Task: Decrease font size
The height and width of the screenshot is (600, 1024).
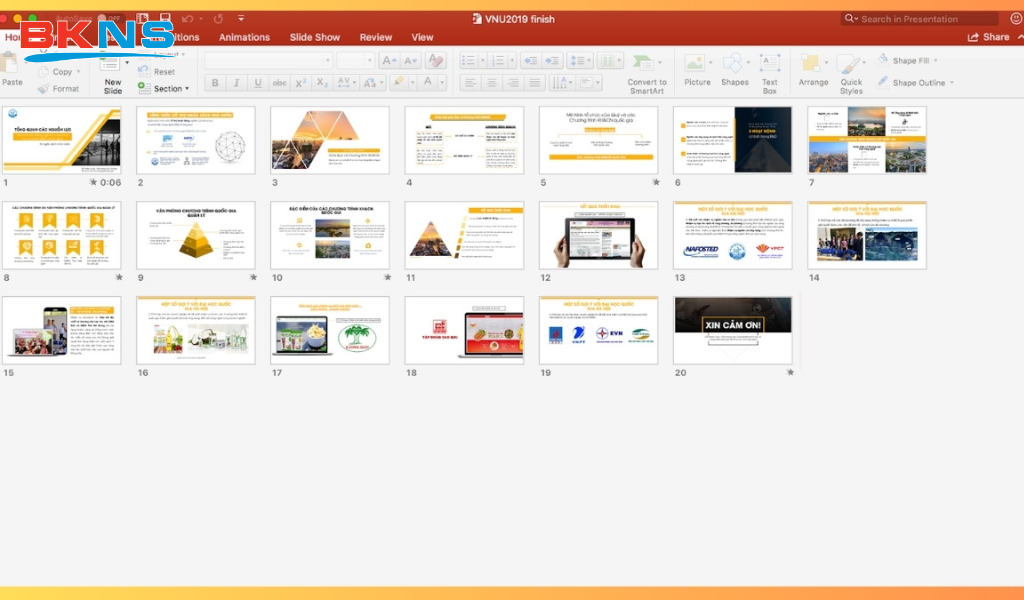Action: (x=410, y=61)
